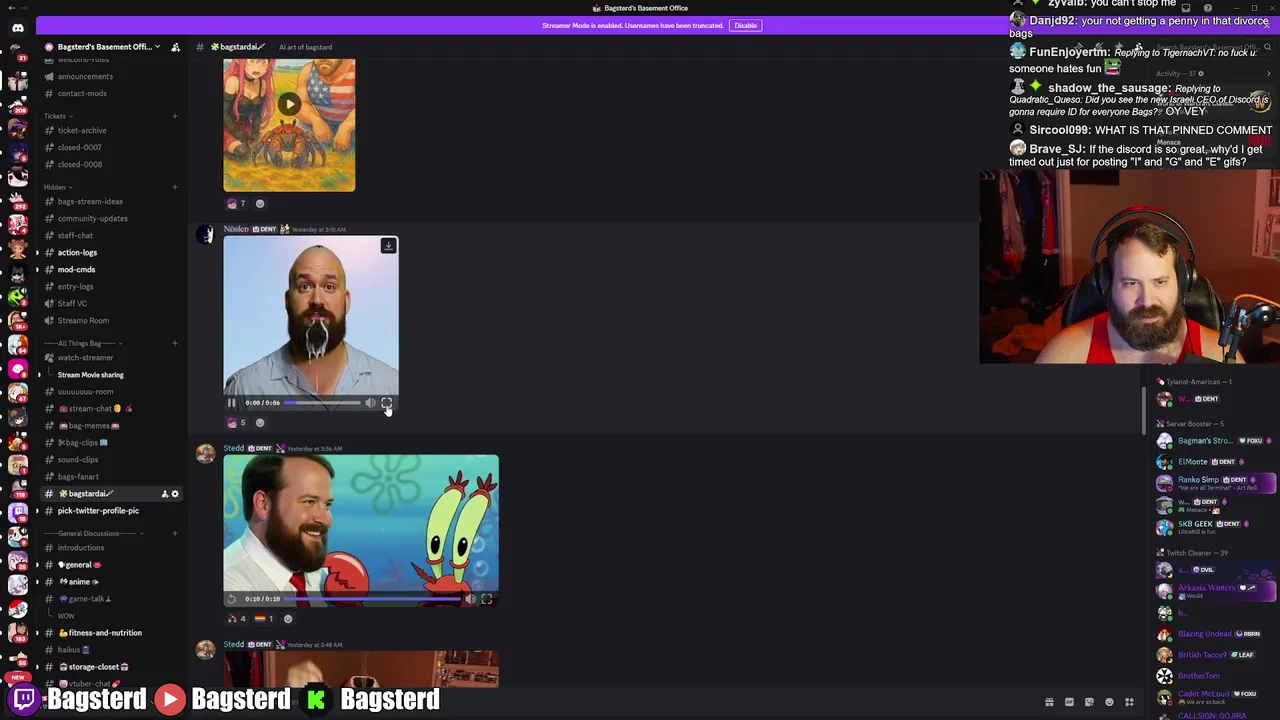Toggle volume on the Mr. Krabs video
This screenshot has width=1280, height=720.
[470, 599]
